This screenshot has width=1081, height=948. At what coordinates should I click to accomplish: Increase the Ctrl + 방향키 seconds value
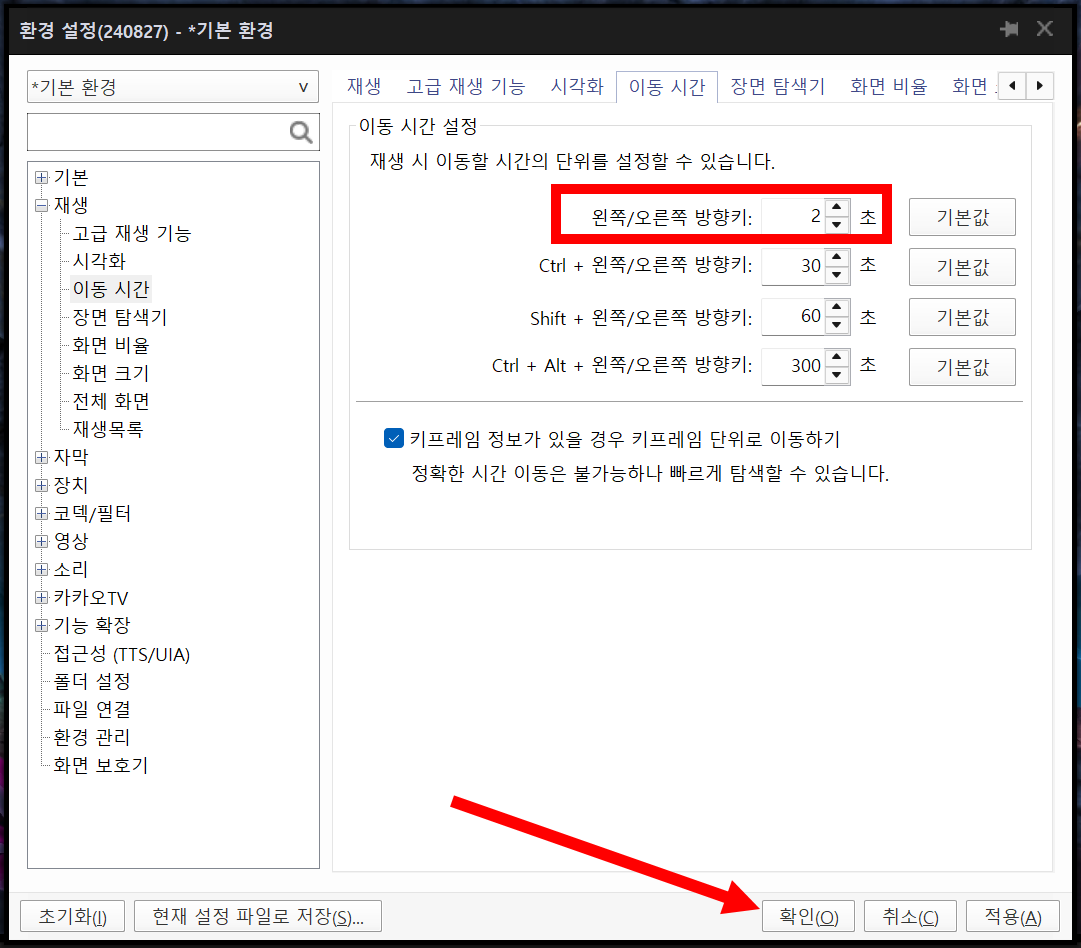(x=836, y=257)
